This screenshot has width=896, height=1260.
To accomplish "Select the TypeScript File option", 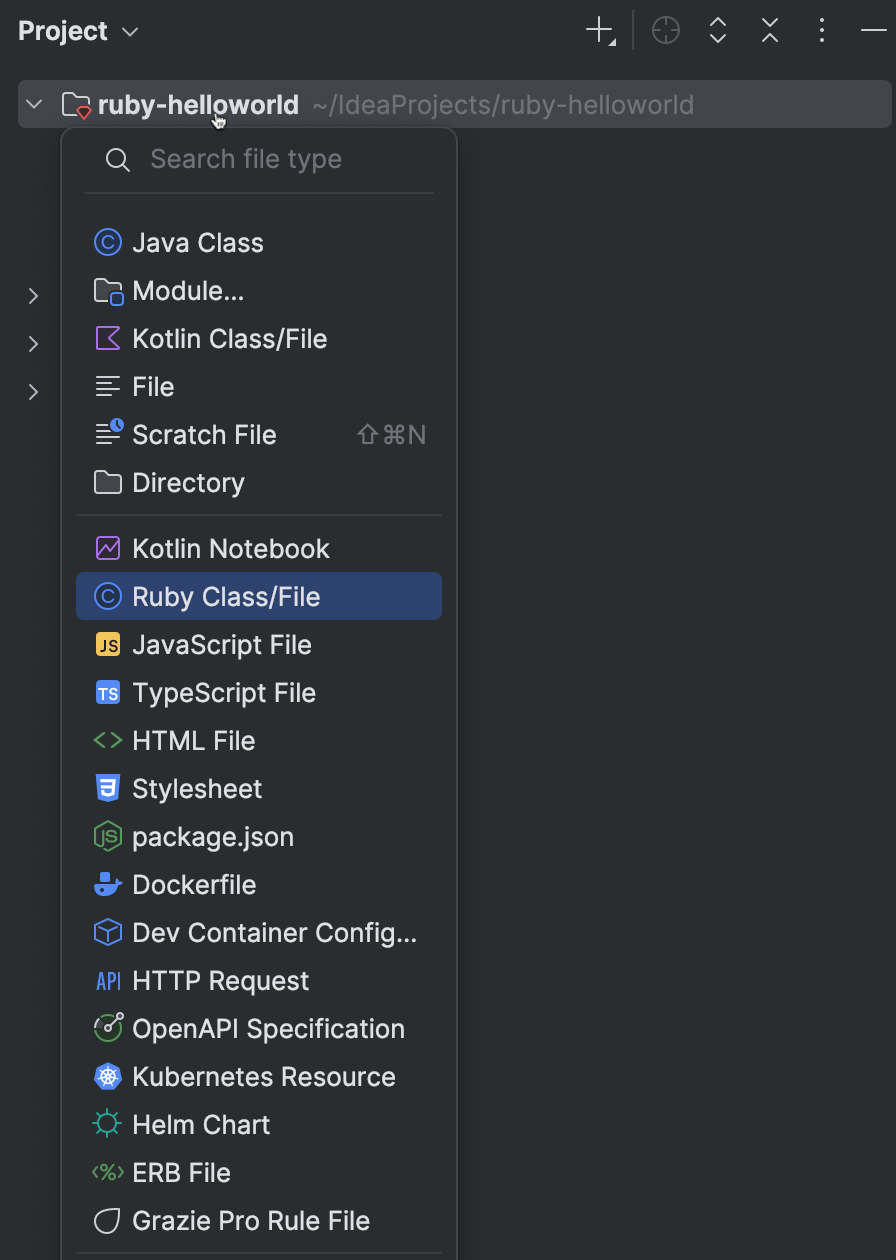I will click(222, 692).
